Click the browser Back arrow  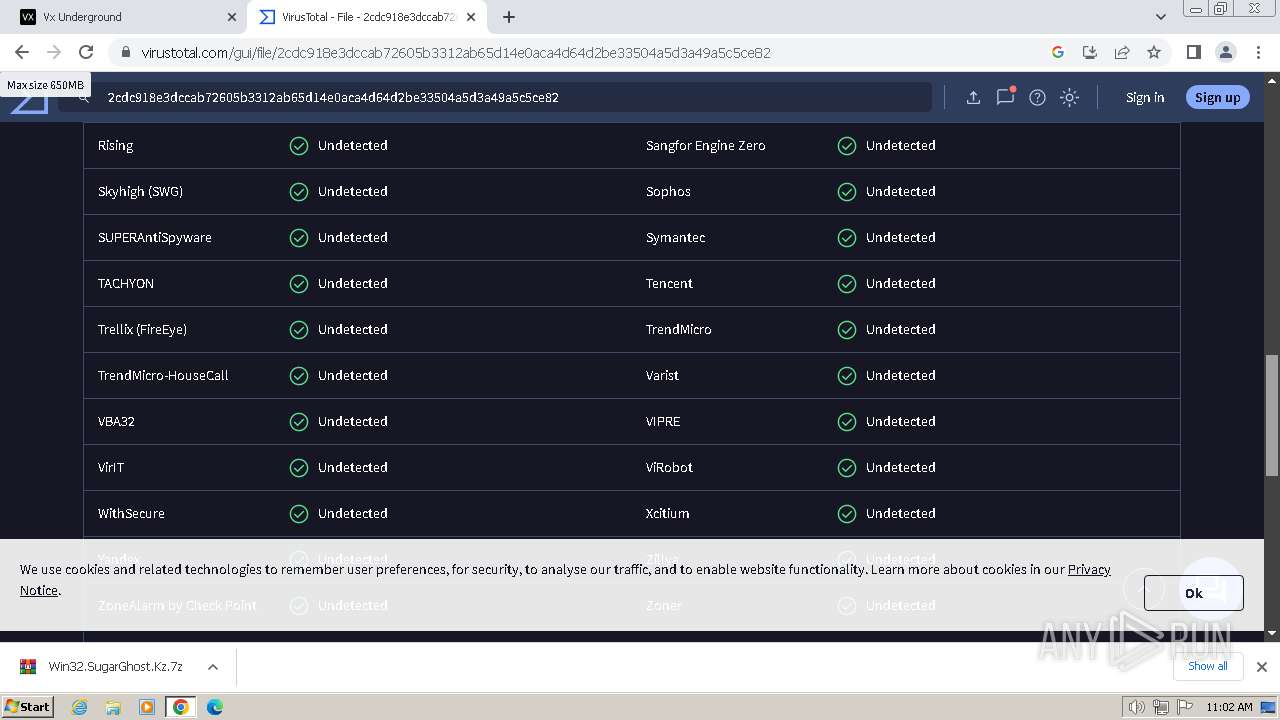pyautogui.click(x=22, y=52)
